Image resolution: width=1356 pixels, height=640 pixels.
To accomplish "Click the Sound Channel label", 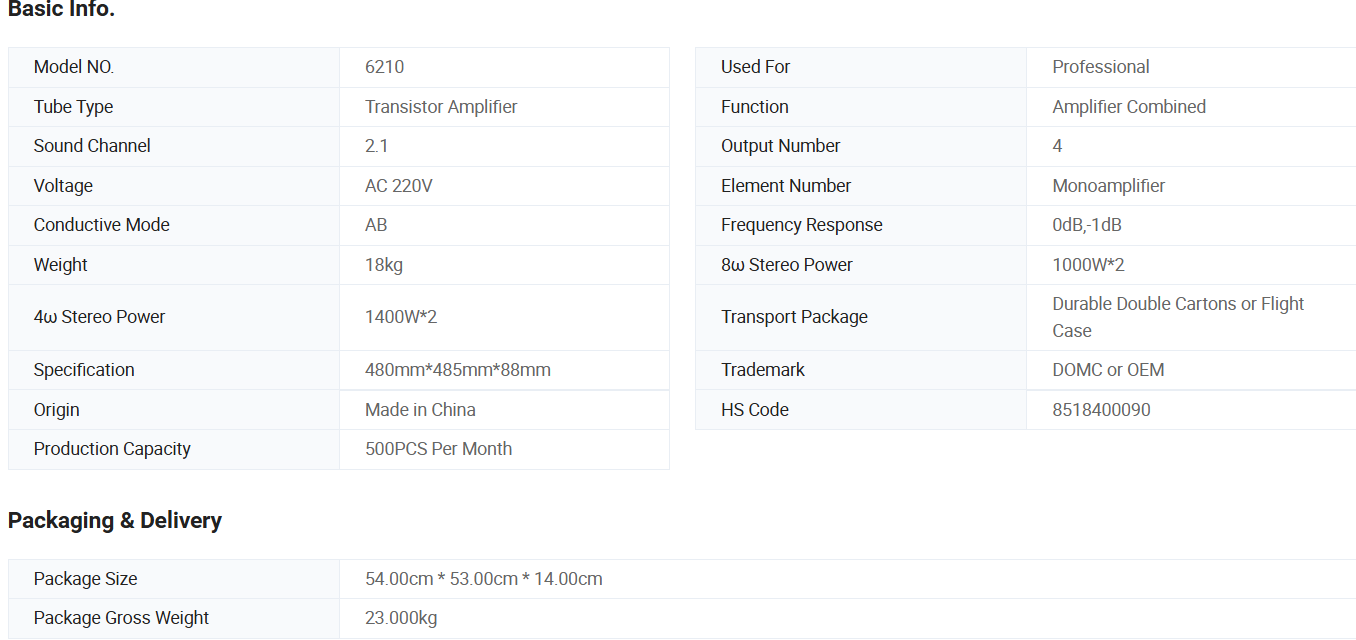I will point(92,146).
